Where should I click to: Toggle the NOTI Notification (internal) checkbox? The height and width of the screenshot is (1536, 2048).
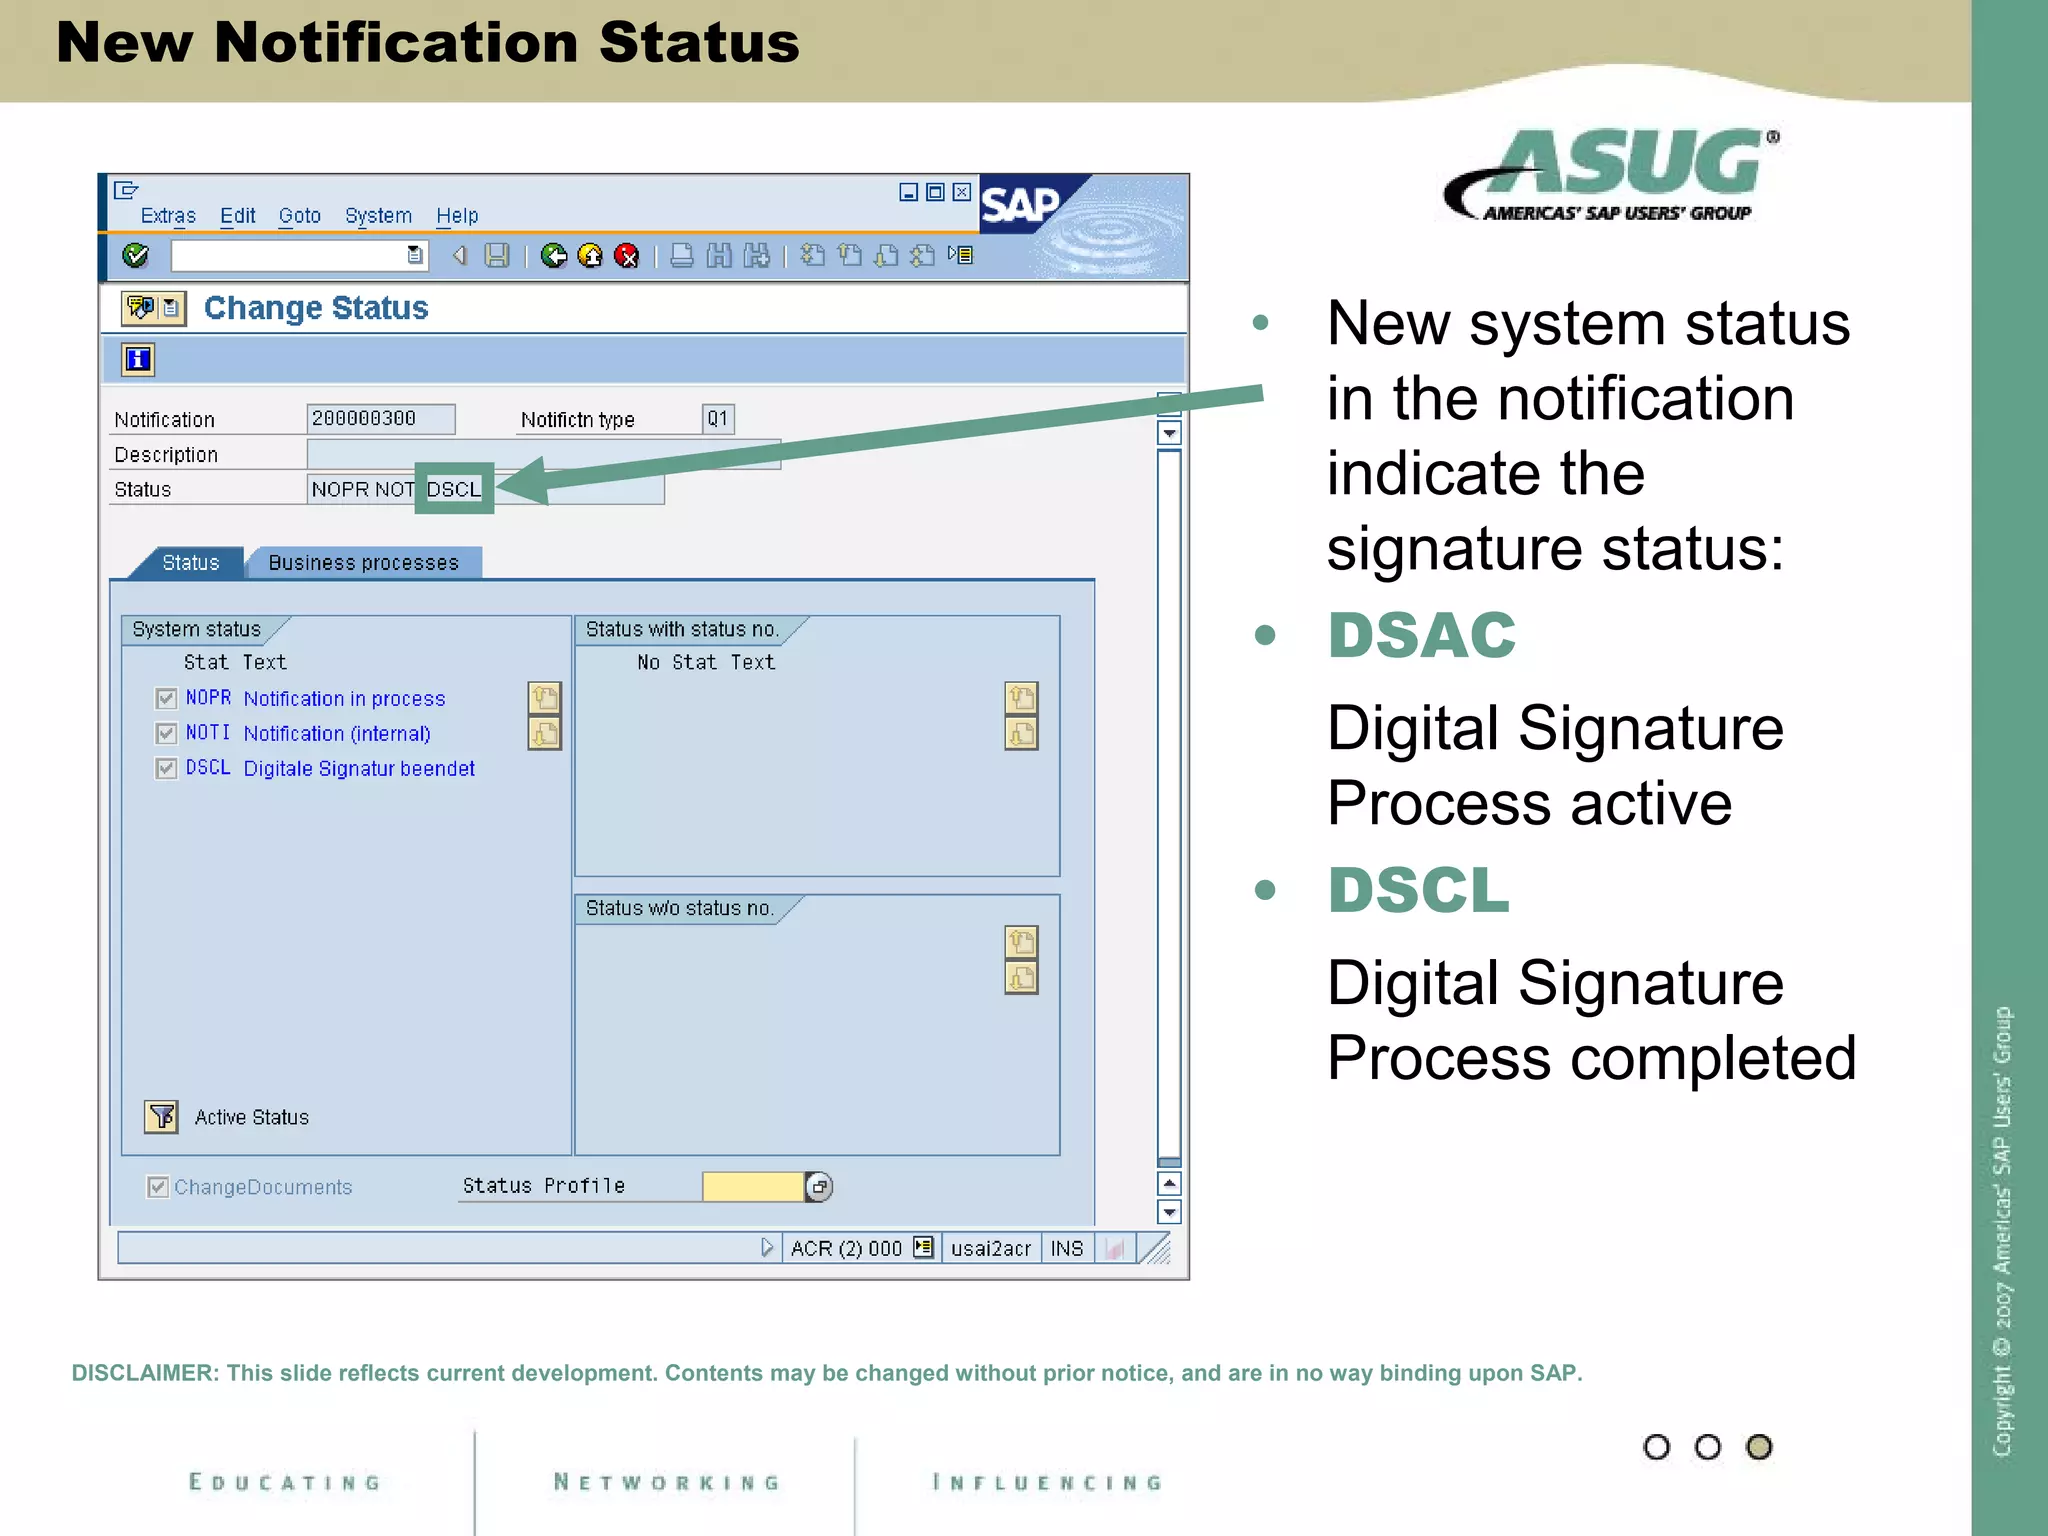pos(166,734)
